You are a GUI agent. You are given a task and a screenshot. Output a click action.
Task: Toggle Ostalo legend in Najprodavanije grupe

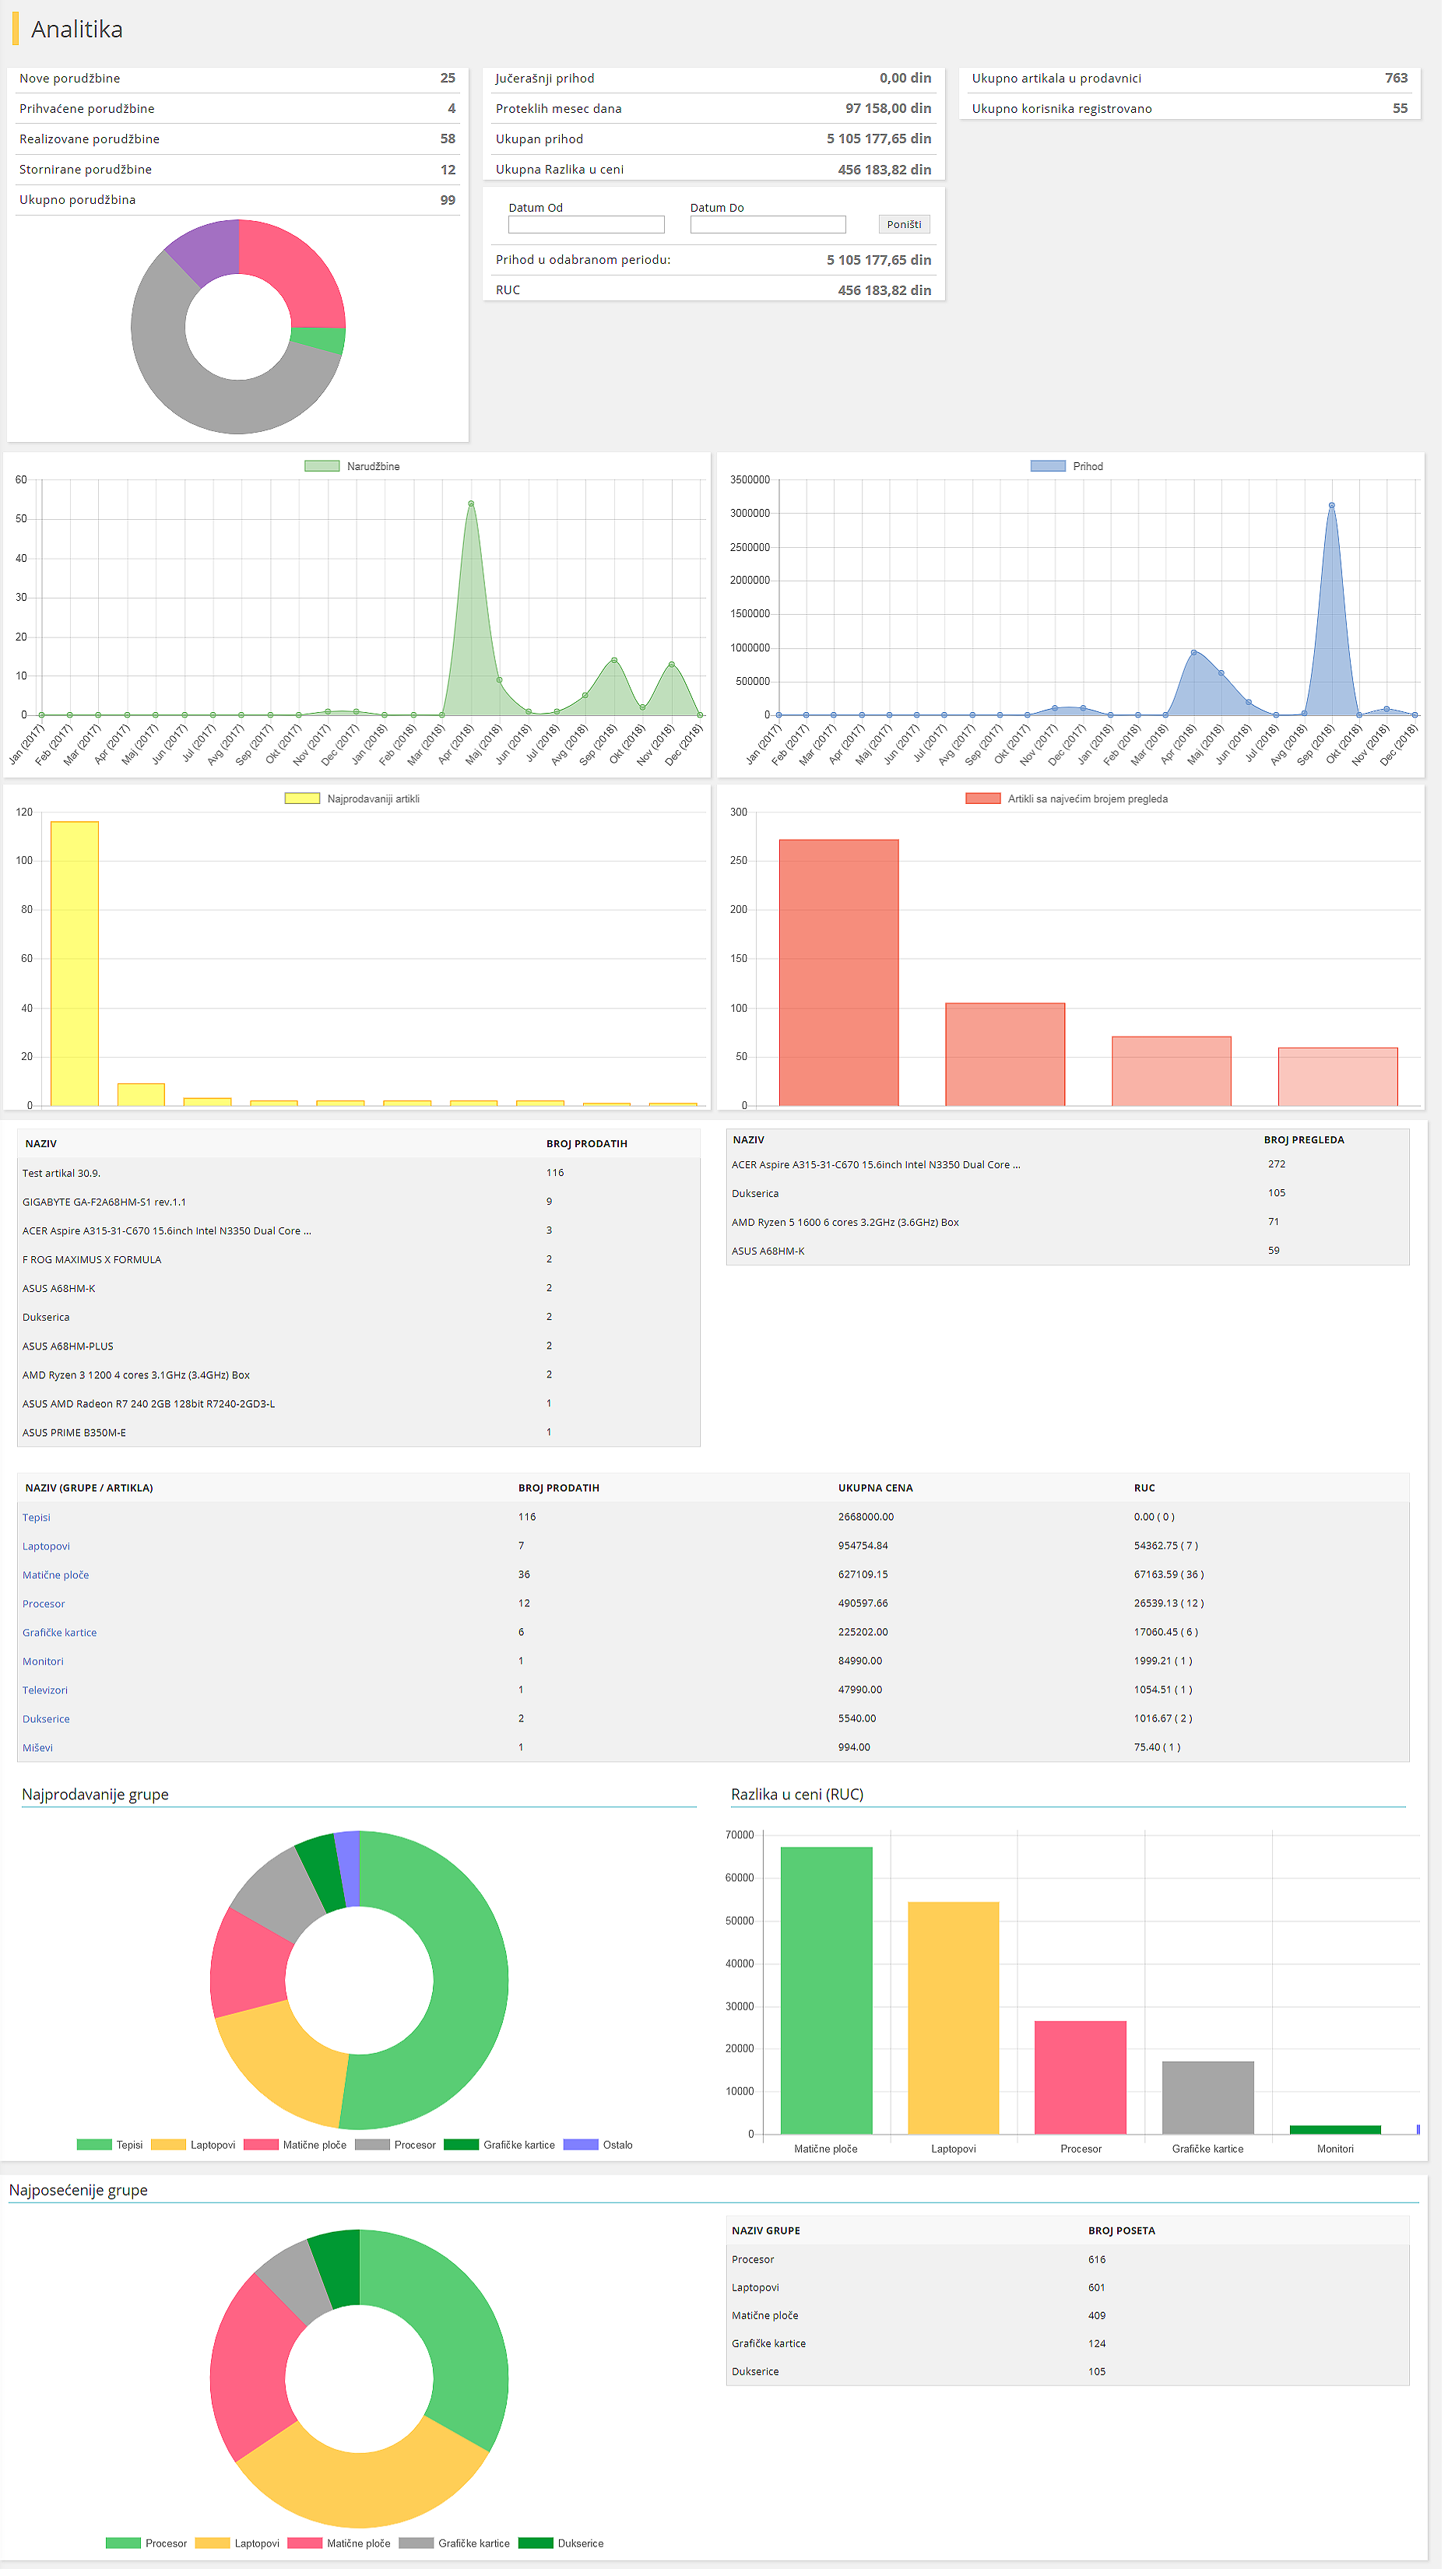pos(601,2153)
